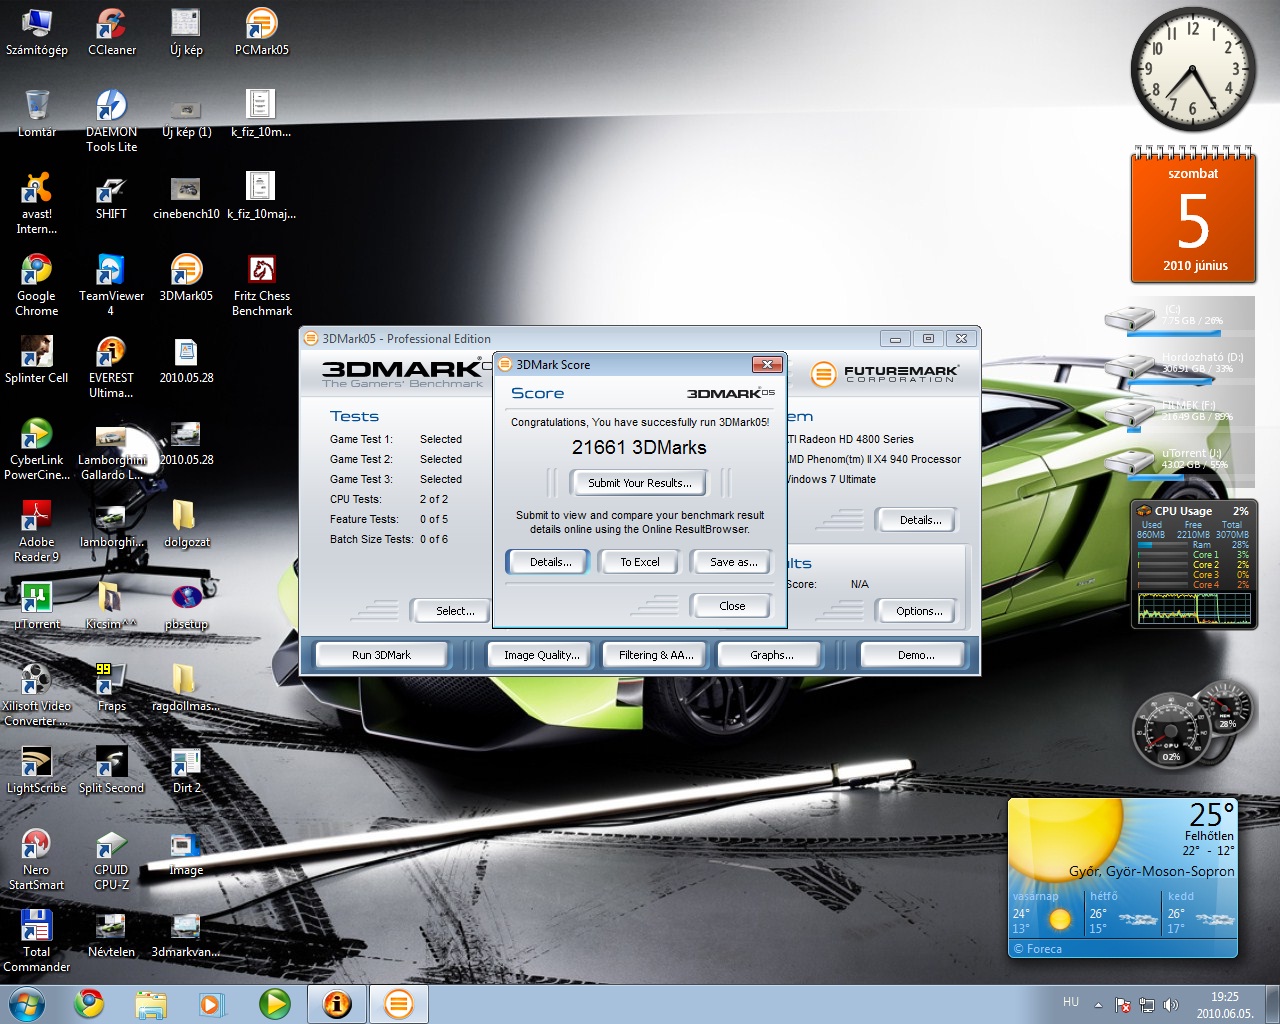Open Nero StartSmart shortcut
Viewport: 1280px width, 1024px height.
coord(37,858)
